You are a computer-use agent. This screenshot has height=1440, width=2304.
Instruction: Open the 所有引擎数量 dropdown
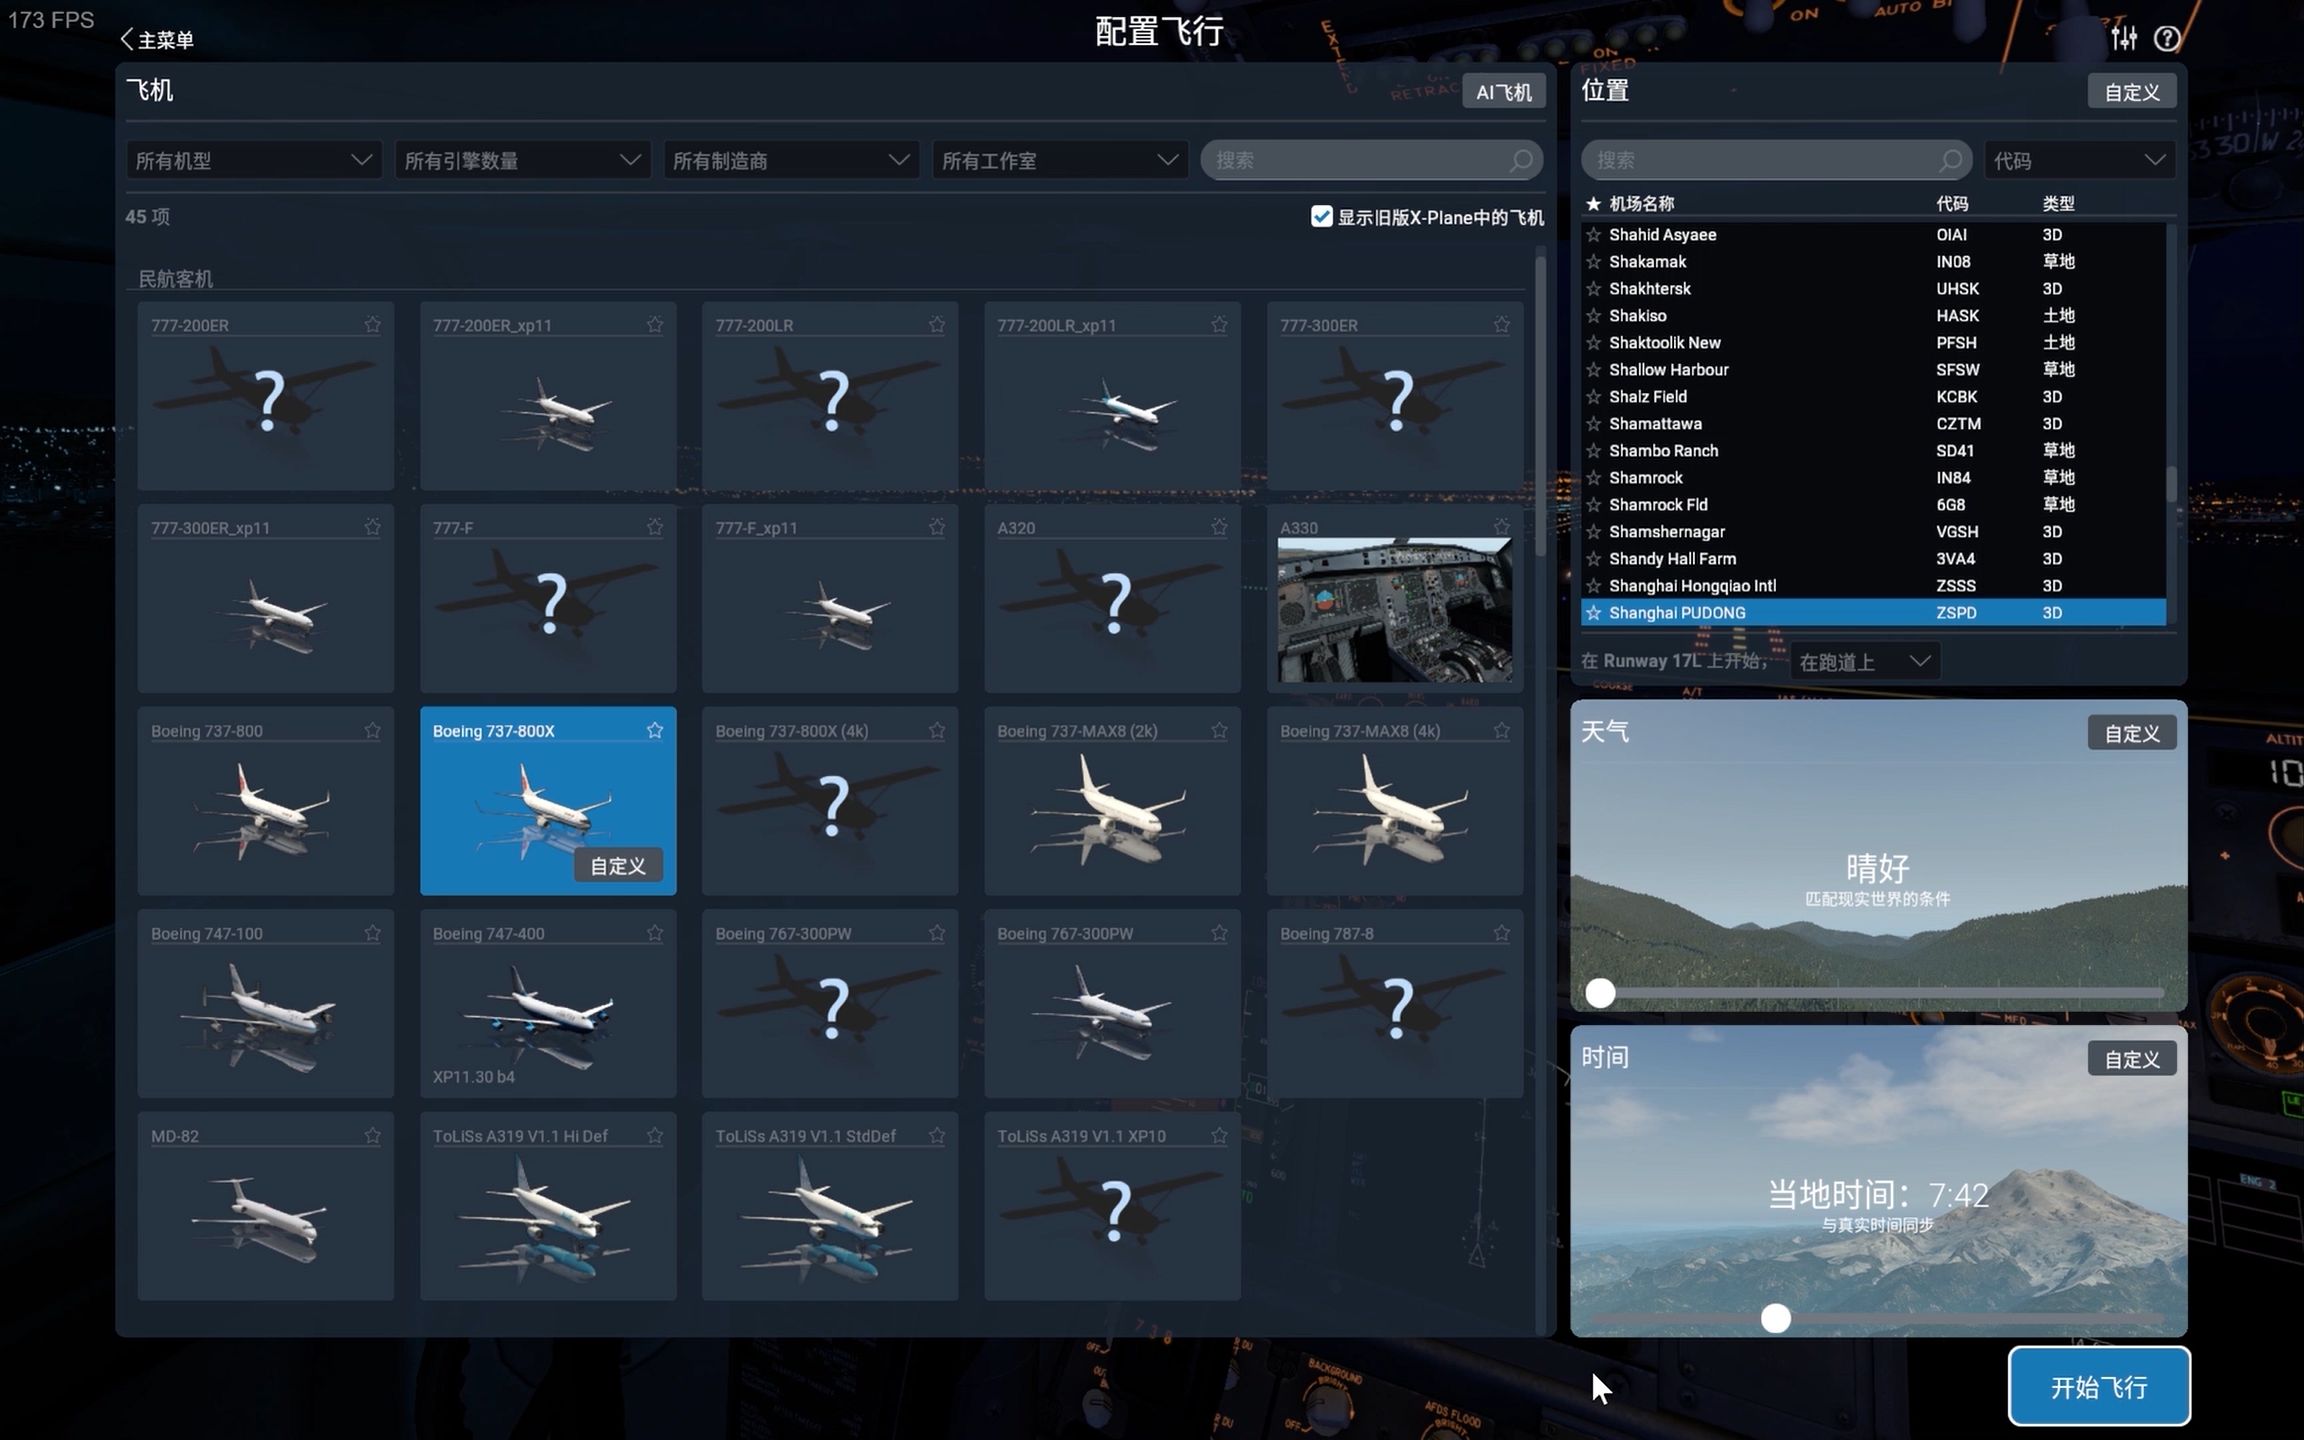pyautogui.click(x=523, y=160)
